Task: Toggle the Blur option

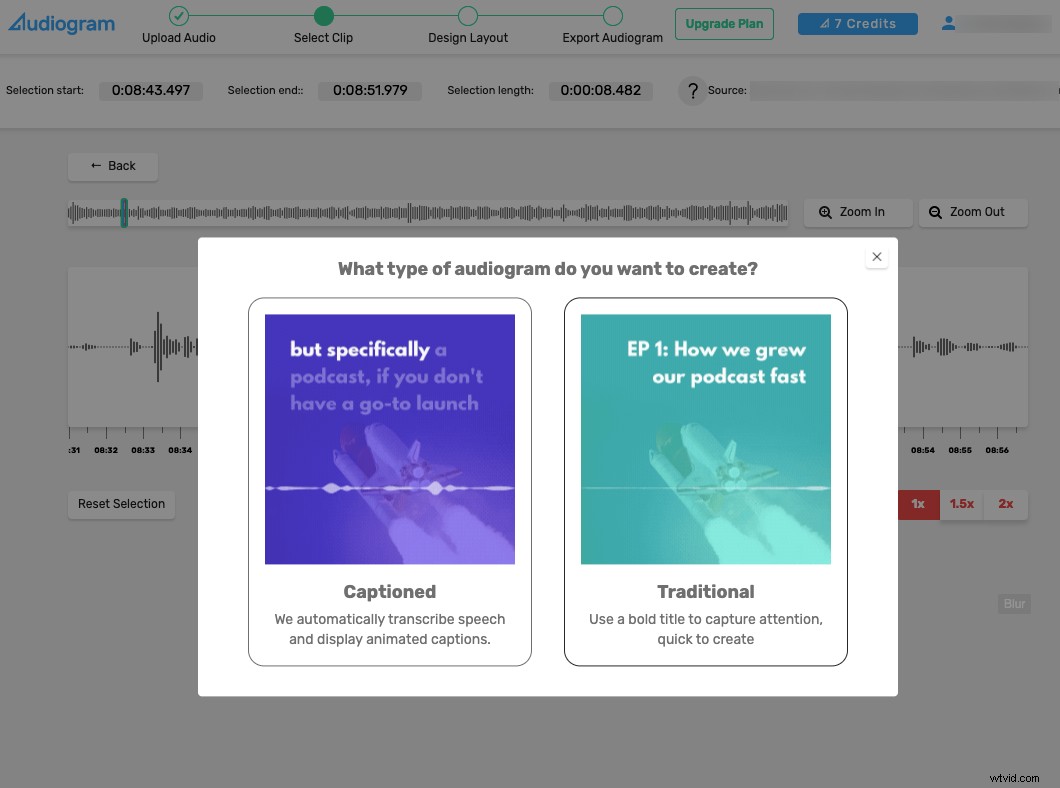Action: (x=1014, y=603)
